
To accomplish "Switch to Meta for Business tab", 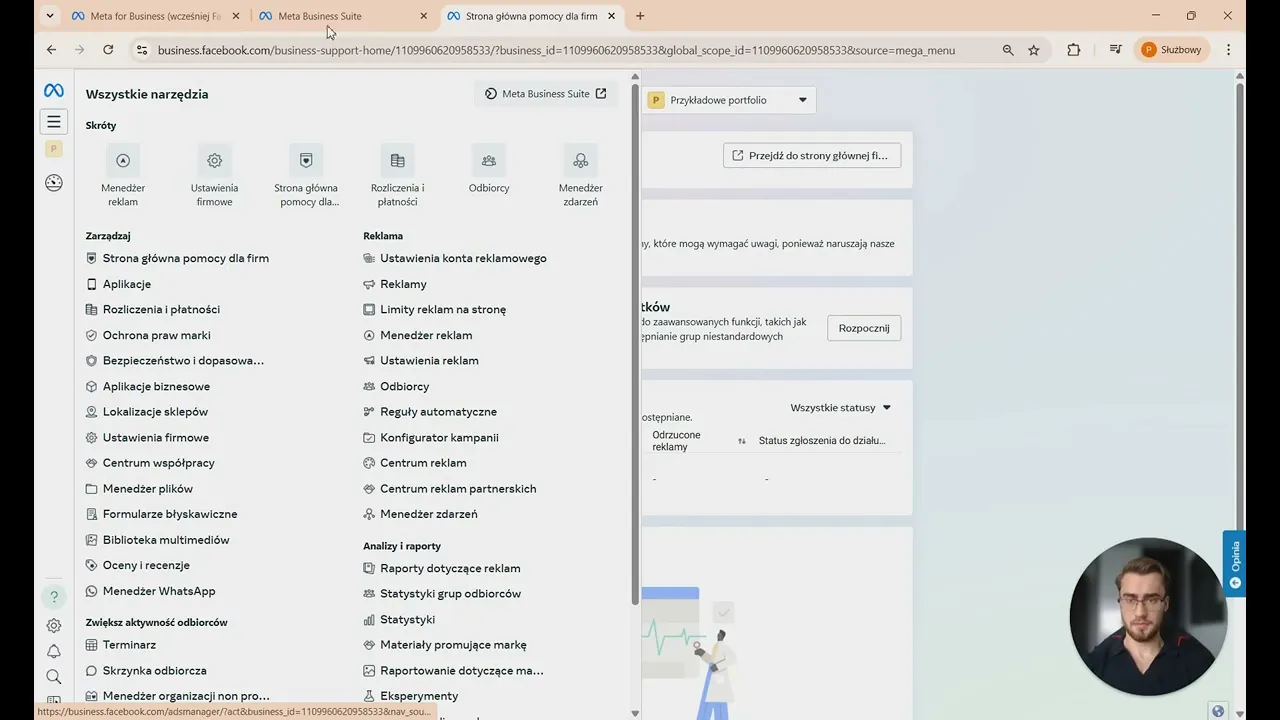I will (x=156, y=16).
